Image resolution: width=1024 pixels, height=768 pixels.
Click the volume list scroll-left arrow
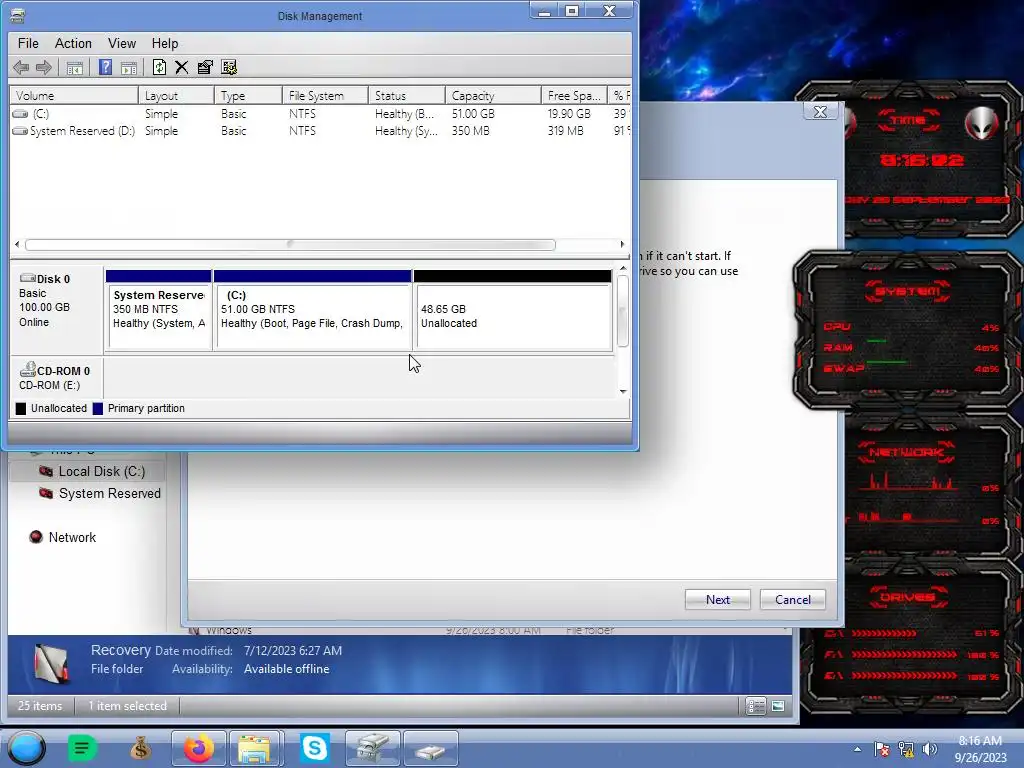(x=17, y=244)
